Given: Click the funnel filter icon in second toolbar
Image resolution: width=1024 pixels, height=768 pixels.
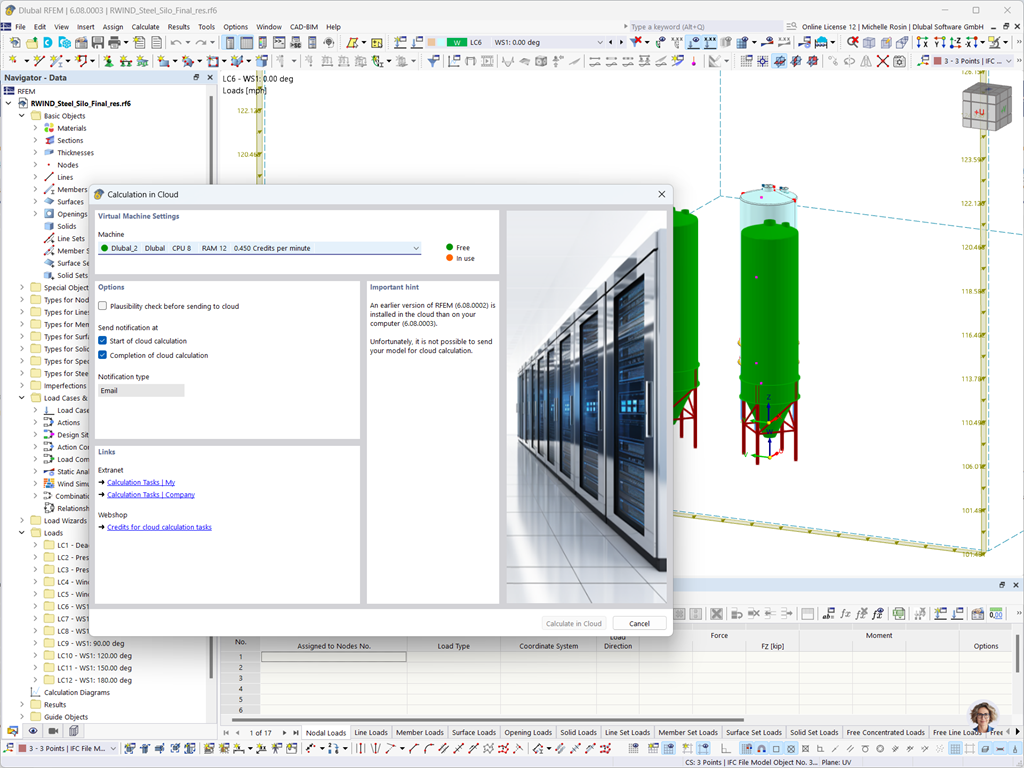Looking at the screenshot, I should tap(433, 61).
